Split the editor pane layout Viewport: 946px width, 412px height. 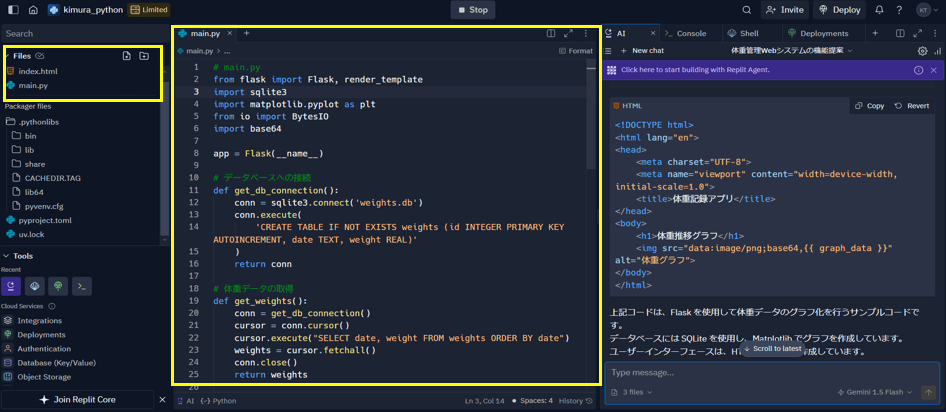coord(551,34)
